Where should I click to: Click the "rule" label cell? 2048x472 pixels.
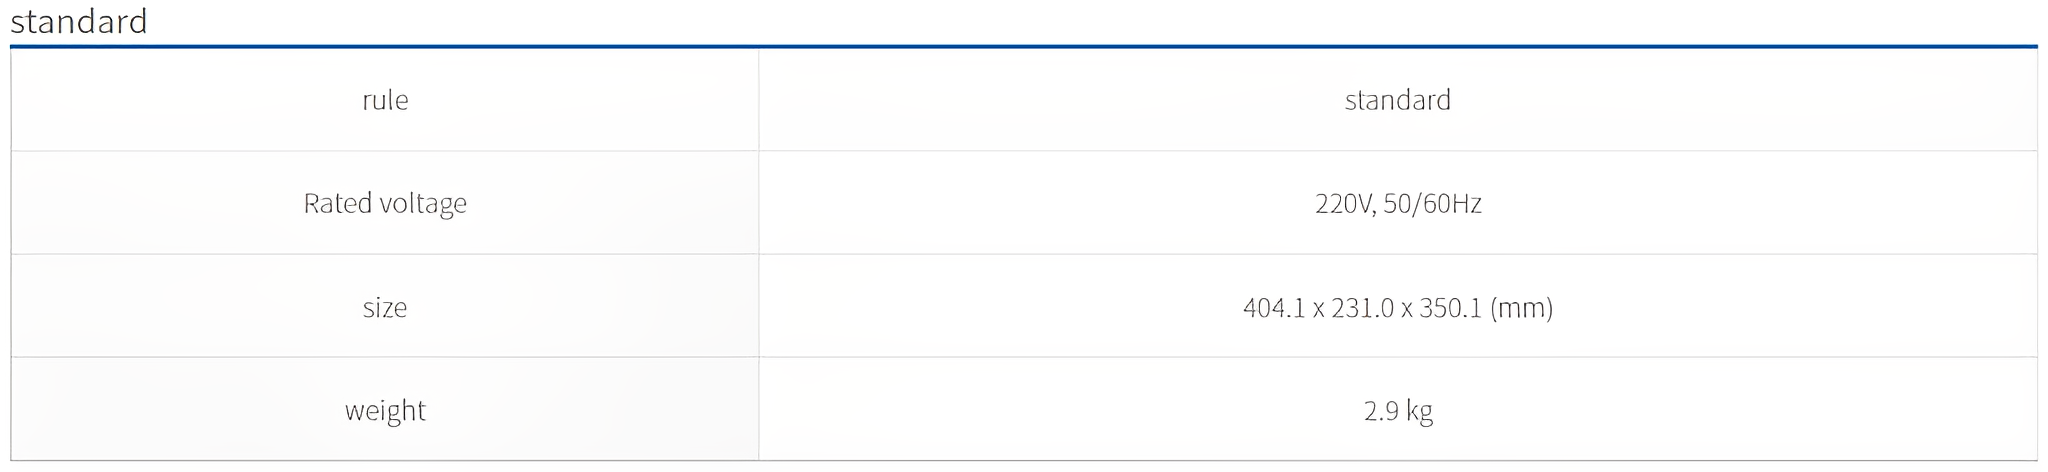click(x=385, y=100)
